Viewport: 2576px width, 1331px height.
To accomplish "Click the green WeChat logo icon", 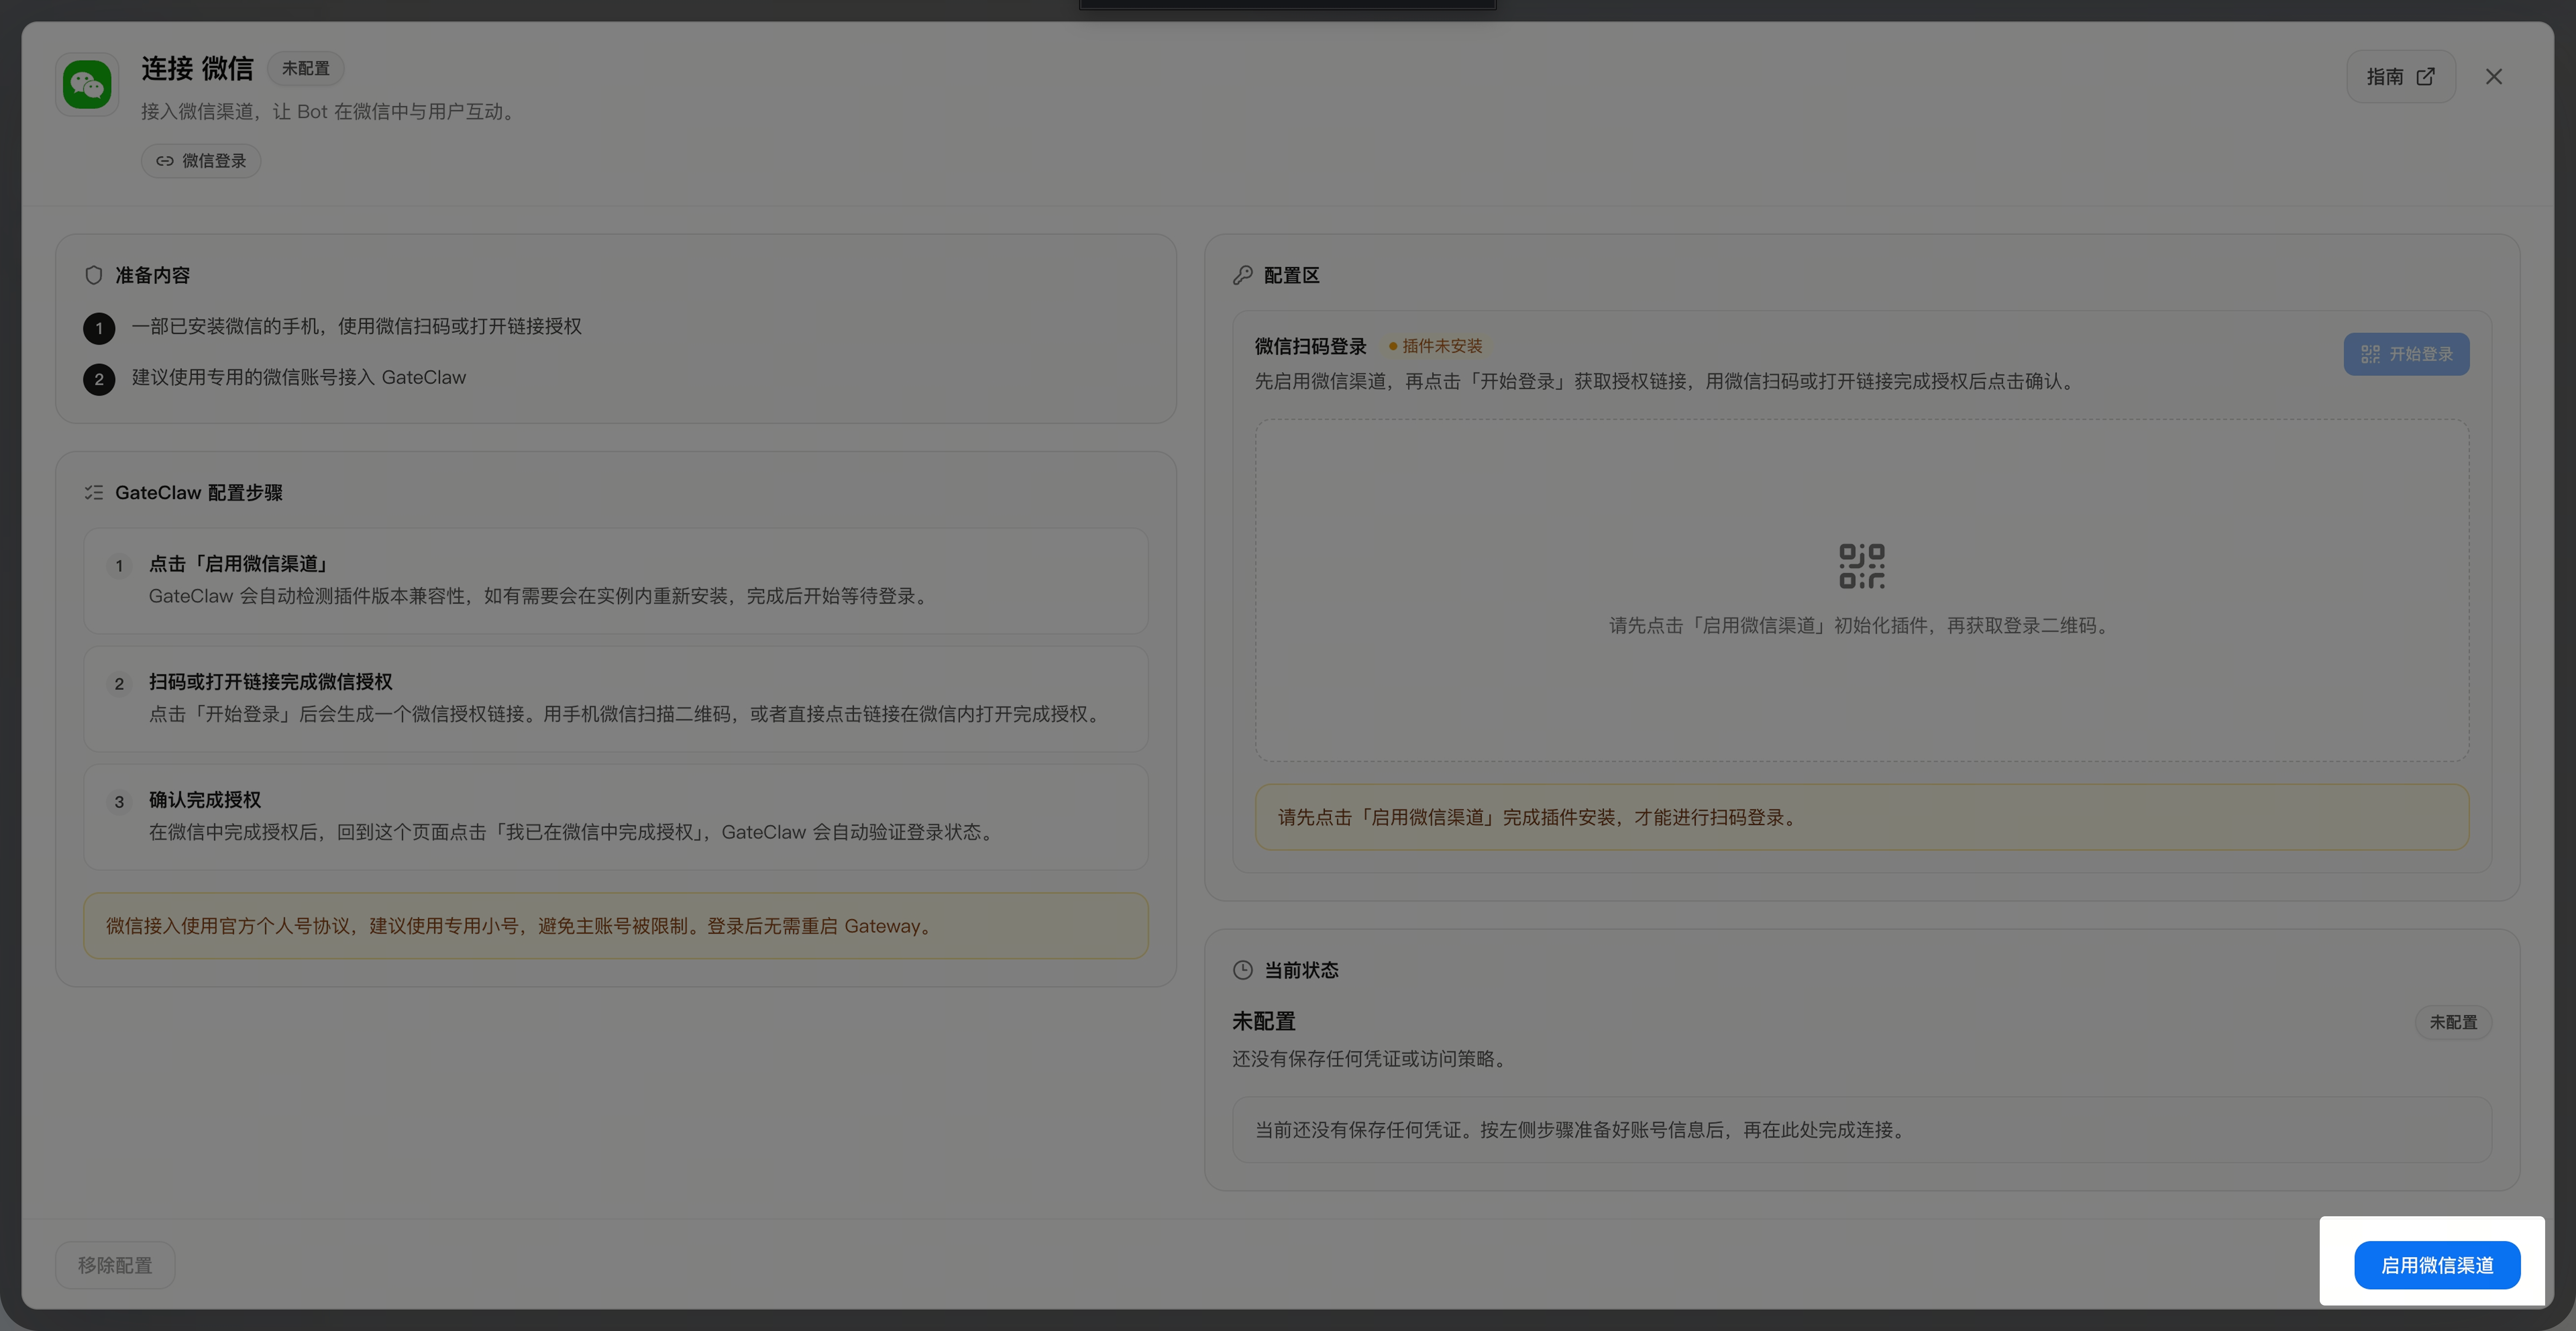I will tap(87, 85).
